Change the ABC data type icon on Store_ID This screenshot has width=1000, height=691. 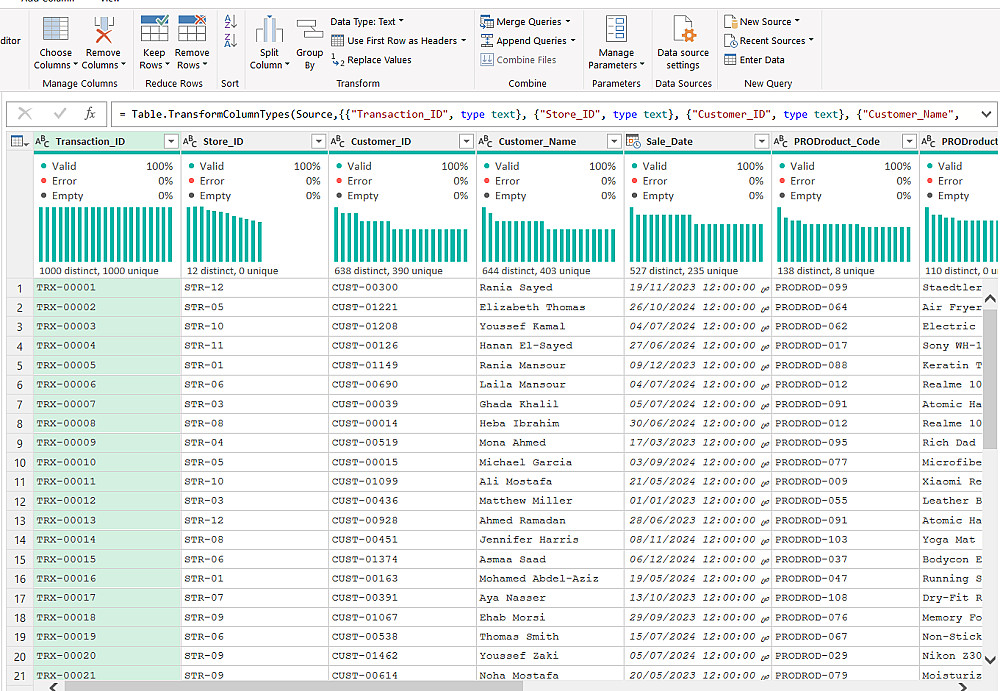click(x=190, y=141)
